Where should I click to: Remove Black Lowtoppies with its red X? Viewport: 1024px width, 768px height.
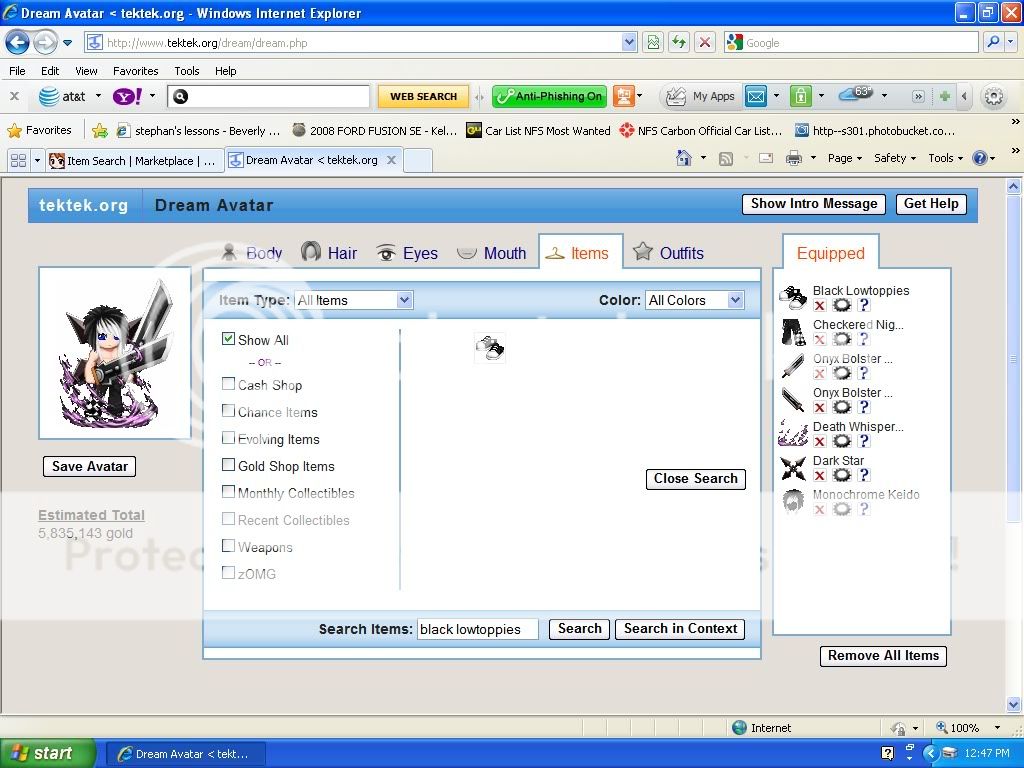click(820, 306)
